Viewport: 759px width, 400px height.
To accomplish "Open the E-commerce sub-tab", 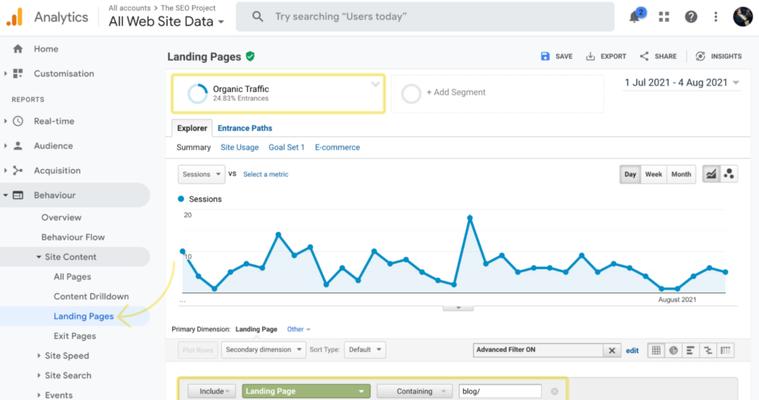I will [x=337, y=147].
